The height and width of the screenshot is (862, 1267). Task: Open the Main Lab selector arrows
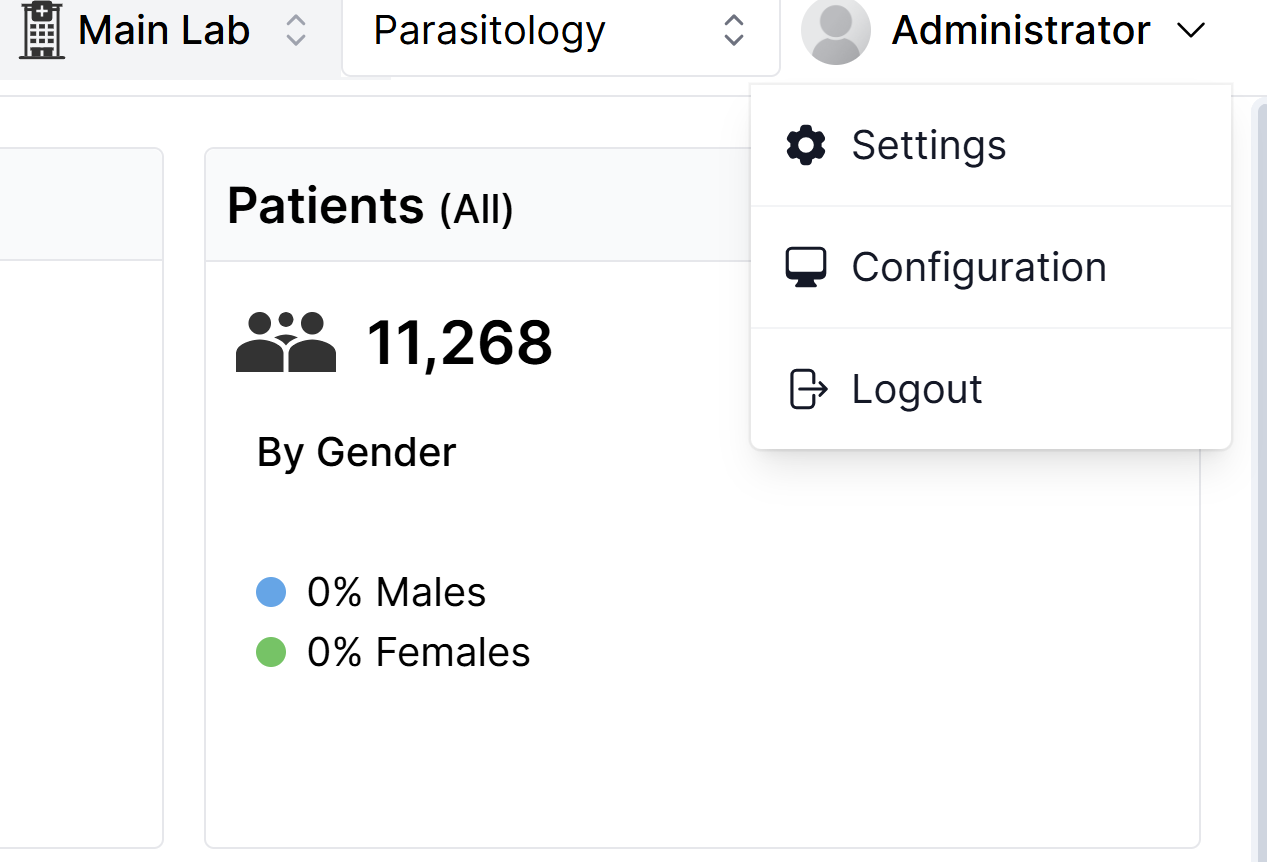pyautogui.click(x=295, y=30)
